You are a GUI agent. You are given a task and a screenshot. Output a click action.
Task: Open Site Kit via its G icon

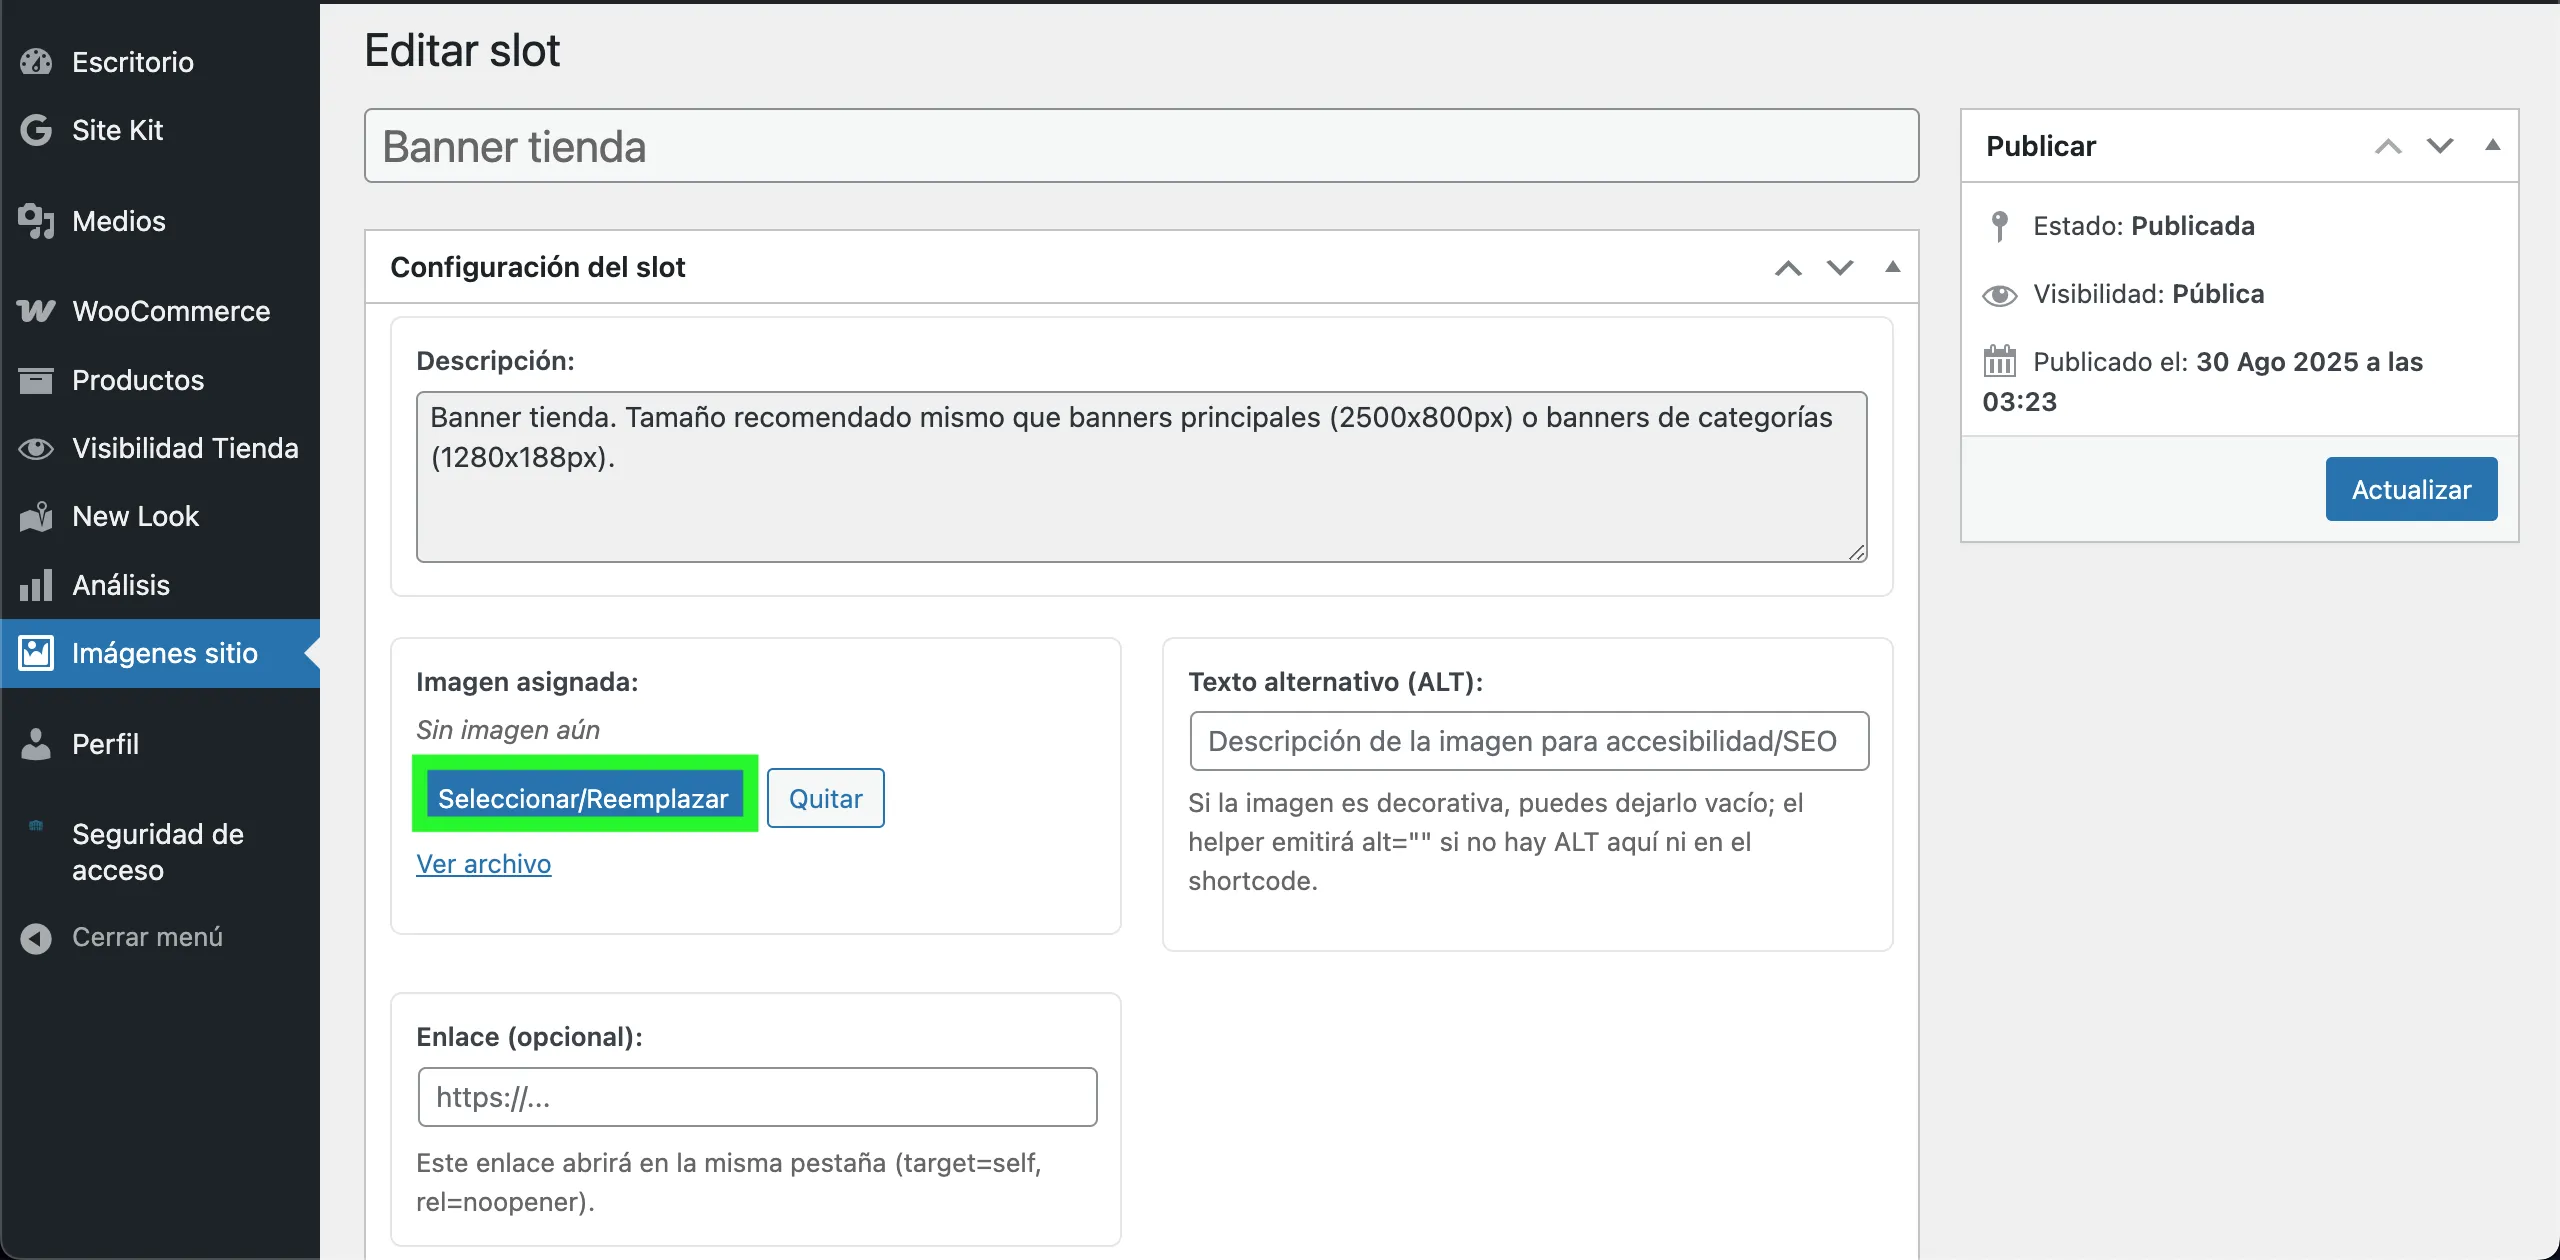(x=36, y=130)
